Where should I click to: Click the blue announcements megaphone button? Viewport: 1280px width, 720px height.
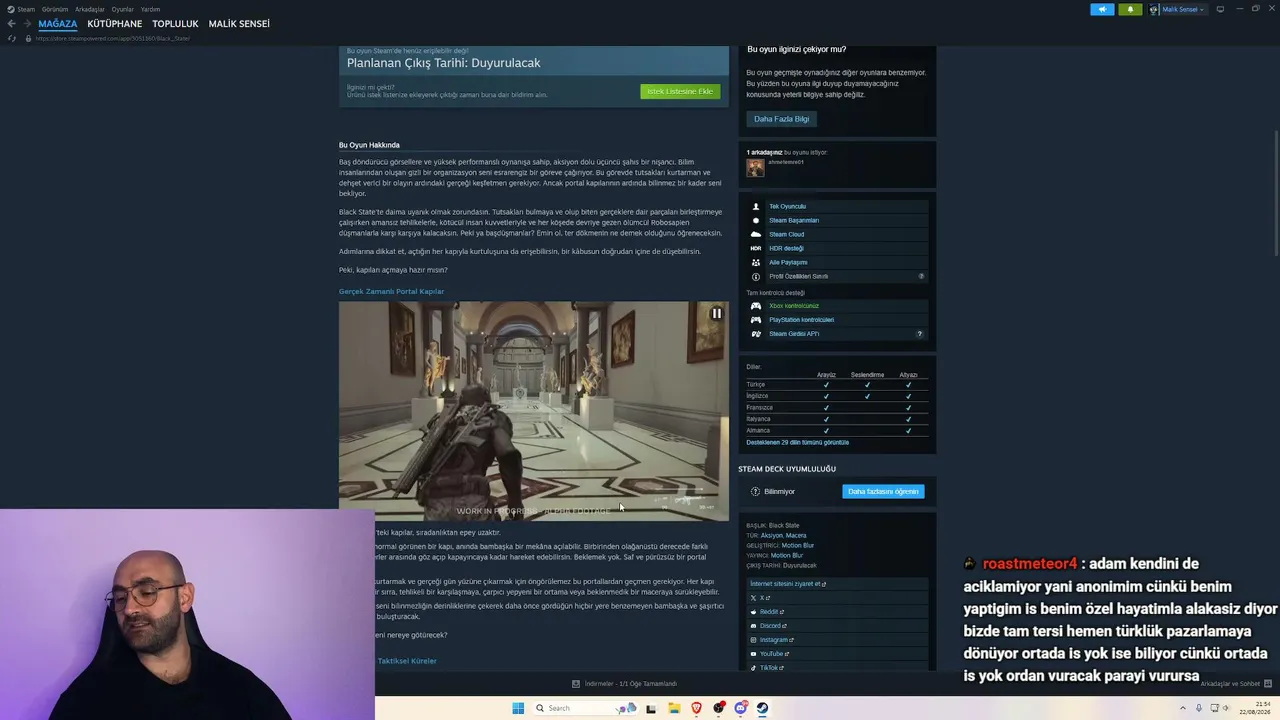point(1102,9)
